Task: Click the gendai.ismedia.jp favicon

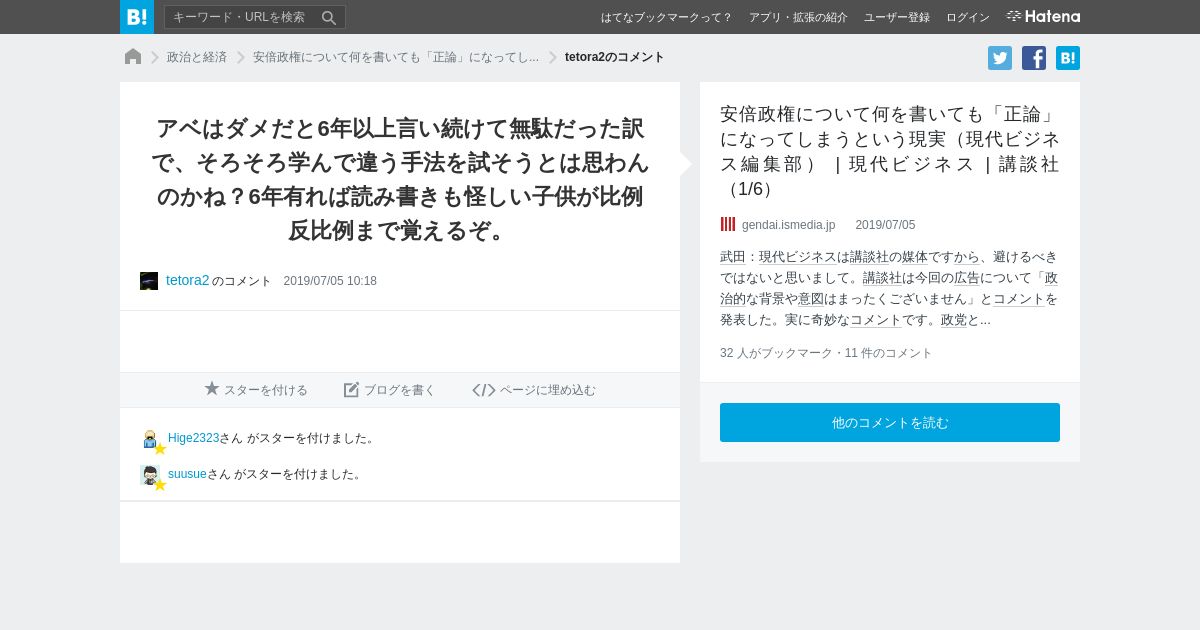Action: pyautogui.click(x=728, y=225)
